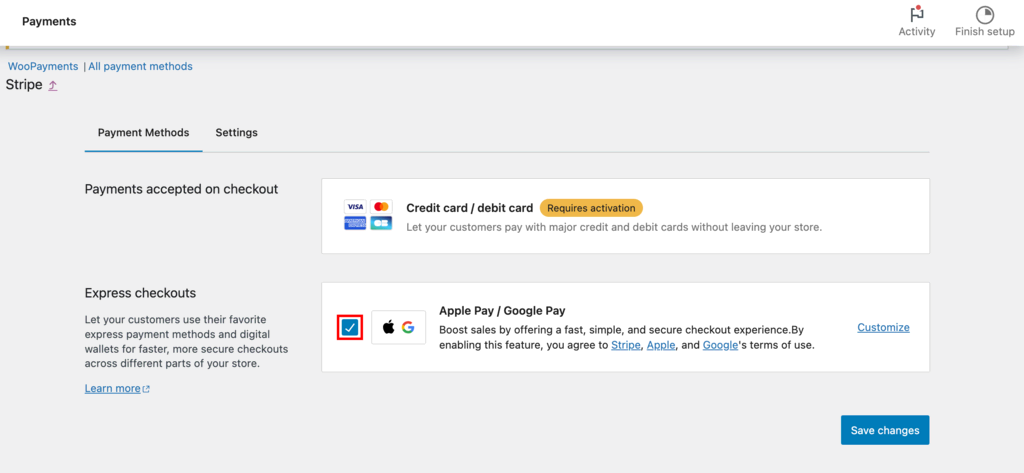Click the Apple Pay / Google Pay heading
This screenshot has height=473, width=1024.
(x=502, y=310)
